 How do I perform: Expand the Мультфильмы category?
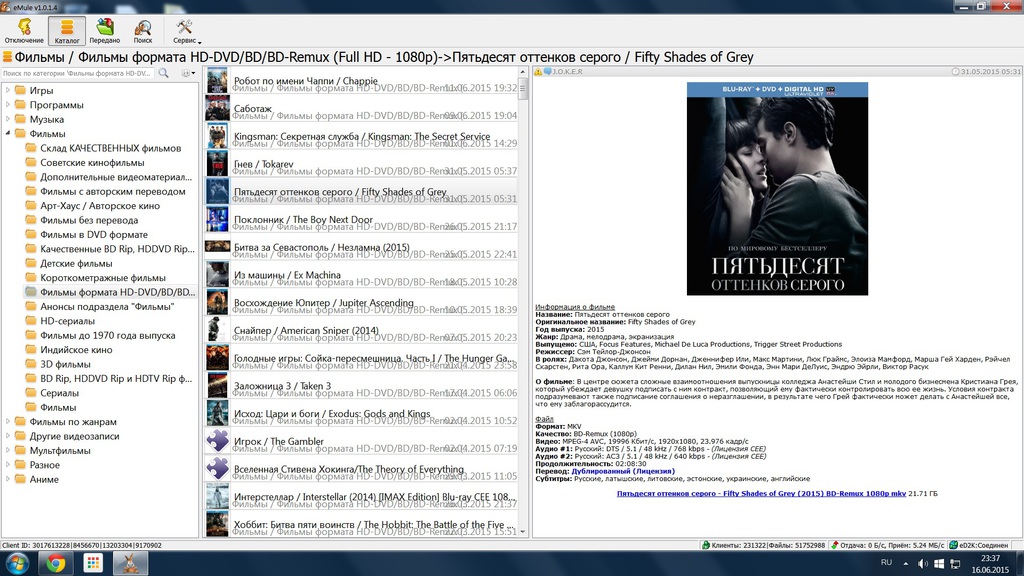(x=8, y=450)
